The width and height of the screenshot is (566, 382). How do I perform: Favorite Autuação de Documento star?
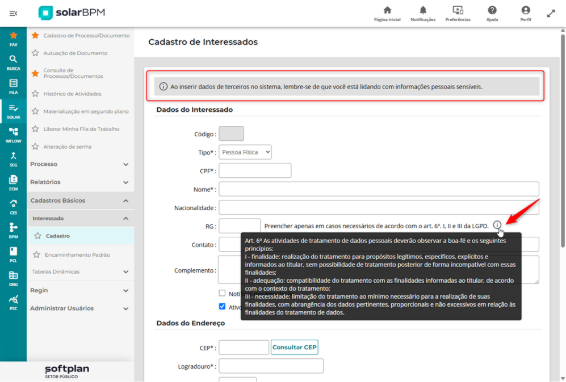tap(35, 53)
